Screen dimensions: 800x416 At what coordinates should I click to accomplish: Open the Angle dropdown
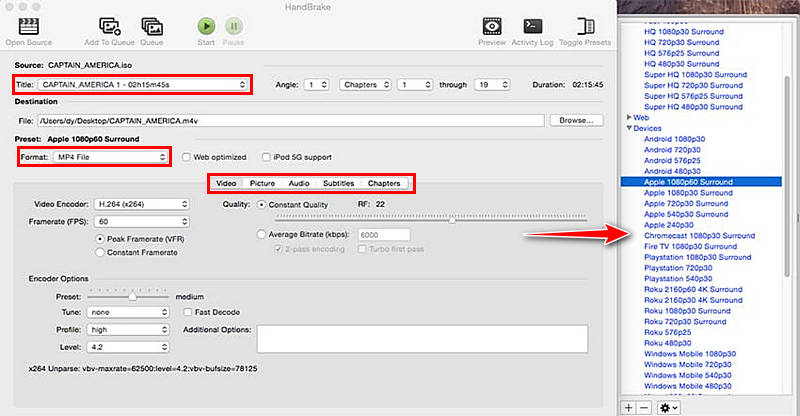click(316, 85)
